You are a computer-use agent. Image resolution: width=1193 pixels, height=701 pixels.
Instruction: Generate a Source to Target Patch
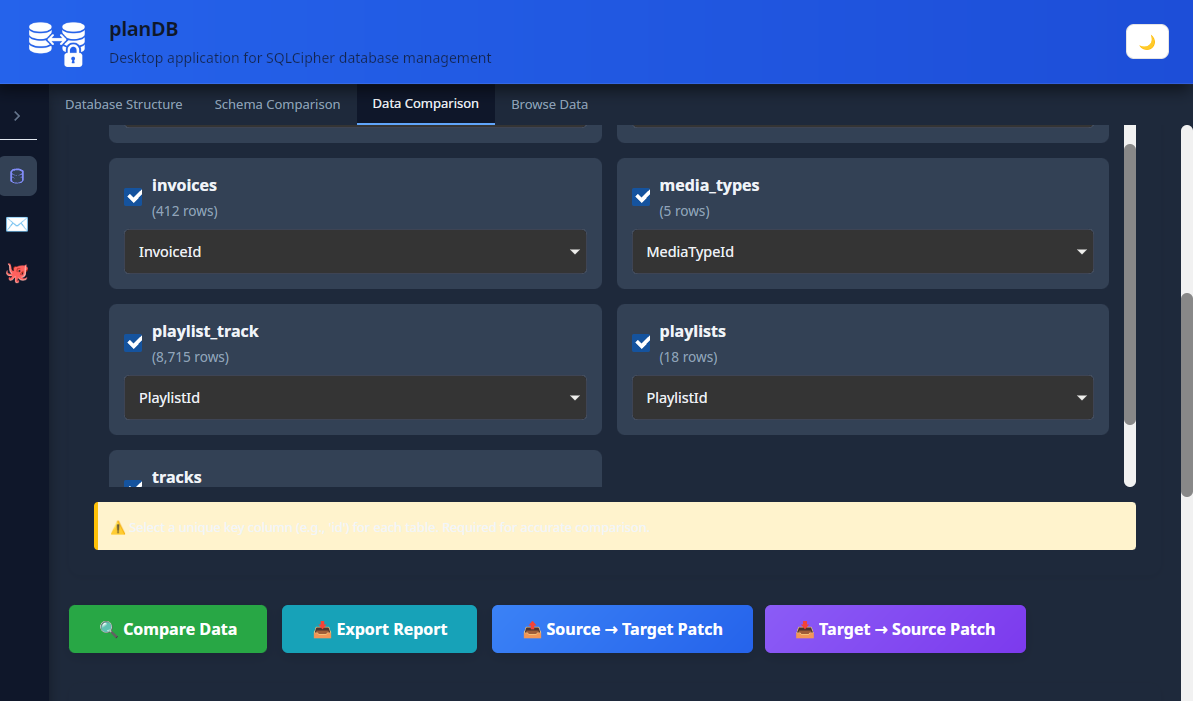[621, 629]
